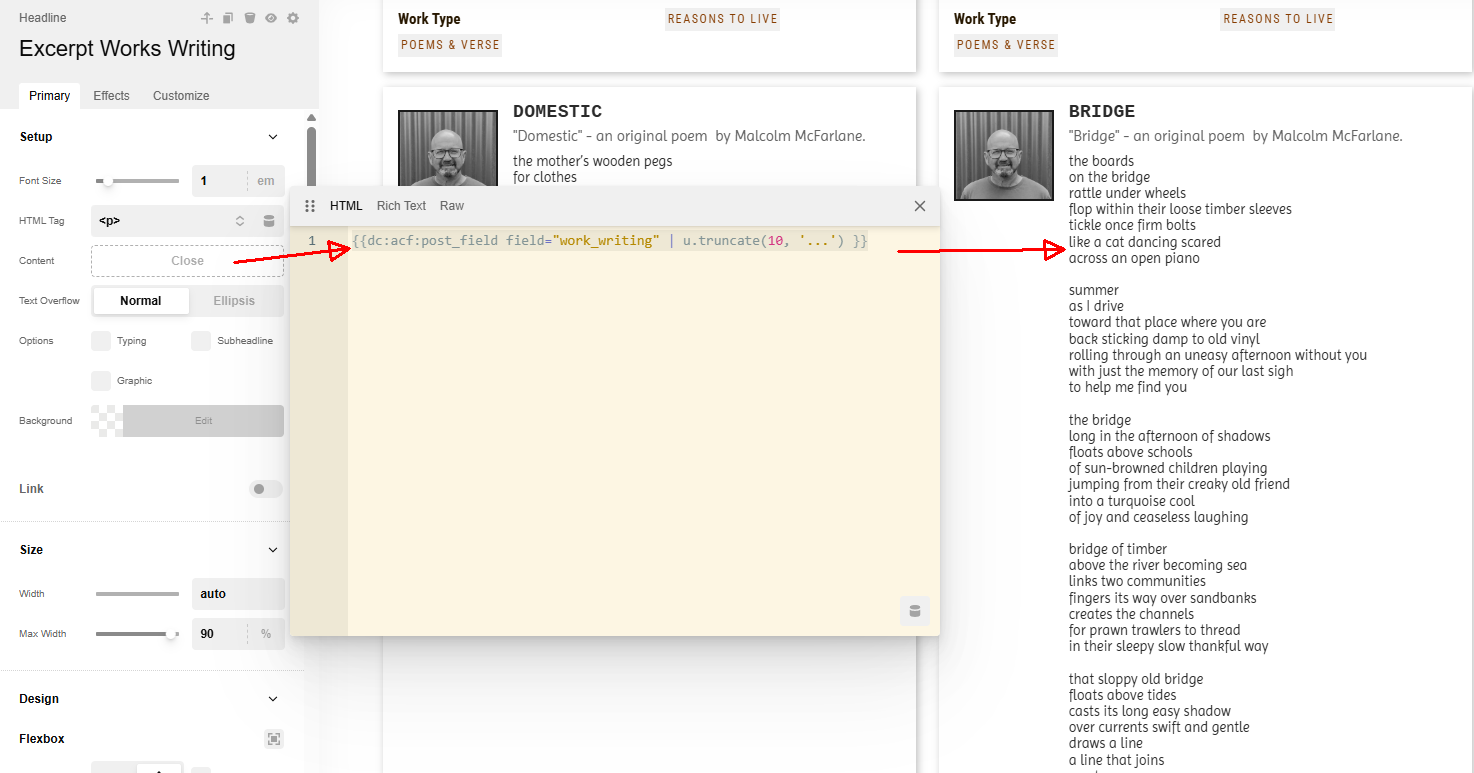The width and height of the screenshot is (1474, 773).
Task: Toggle visibility eye icon for Headline element
Action: (x=271, y=18)
